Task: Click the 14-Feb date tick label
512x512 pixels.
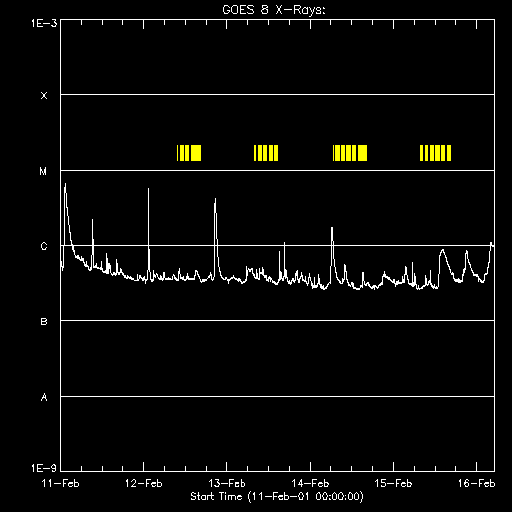Action: coord(310,483)
